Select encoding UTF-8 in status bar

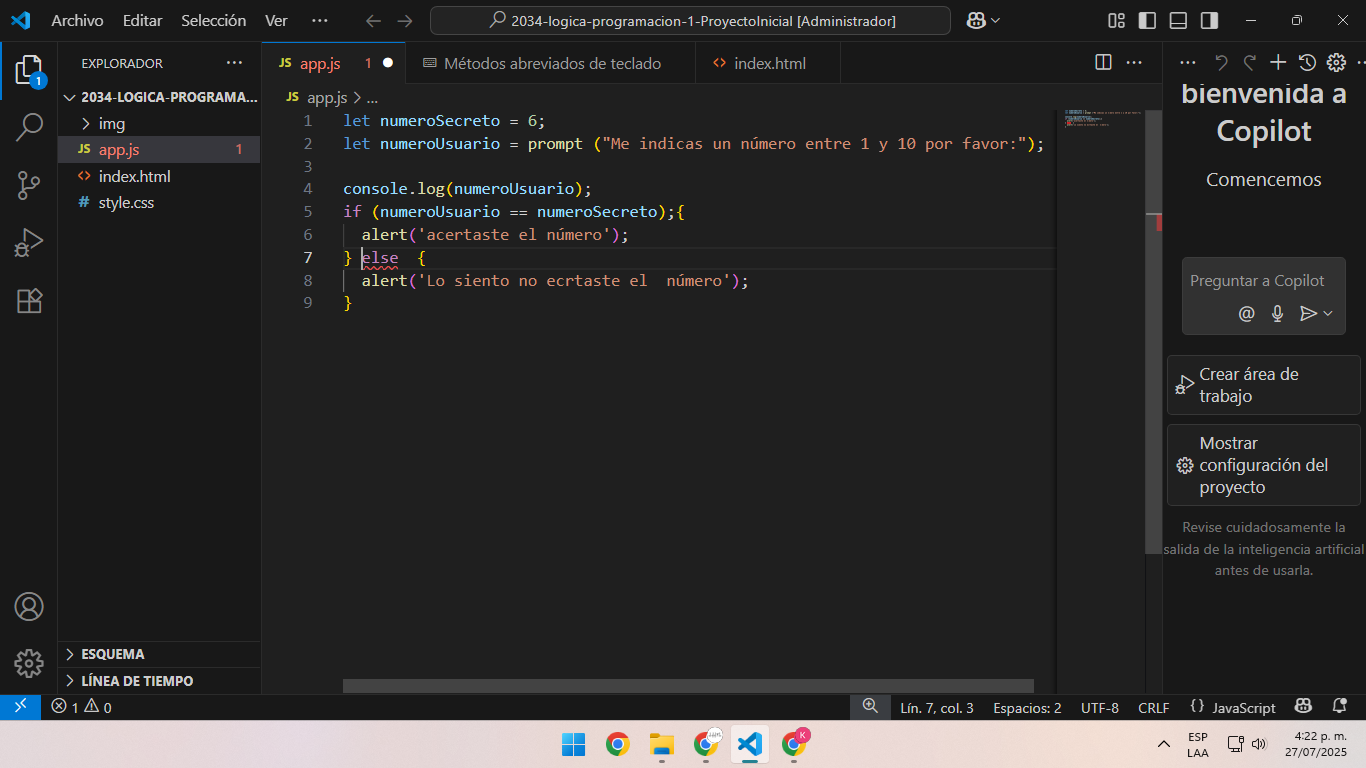[x=1100, y=707]
